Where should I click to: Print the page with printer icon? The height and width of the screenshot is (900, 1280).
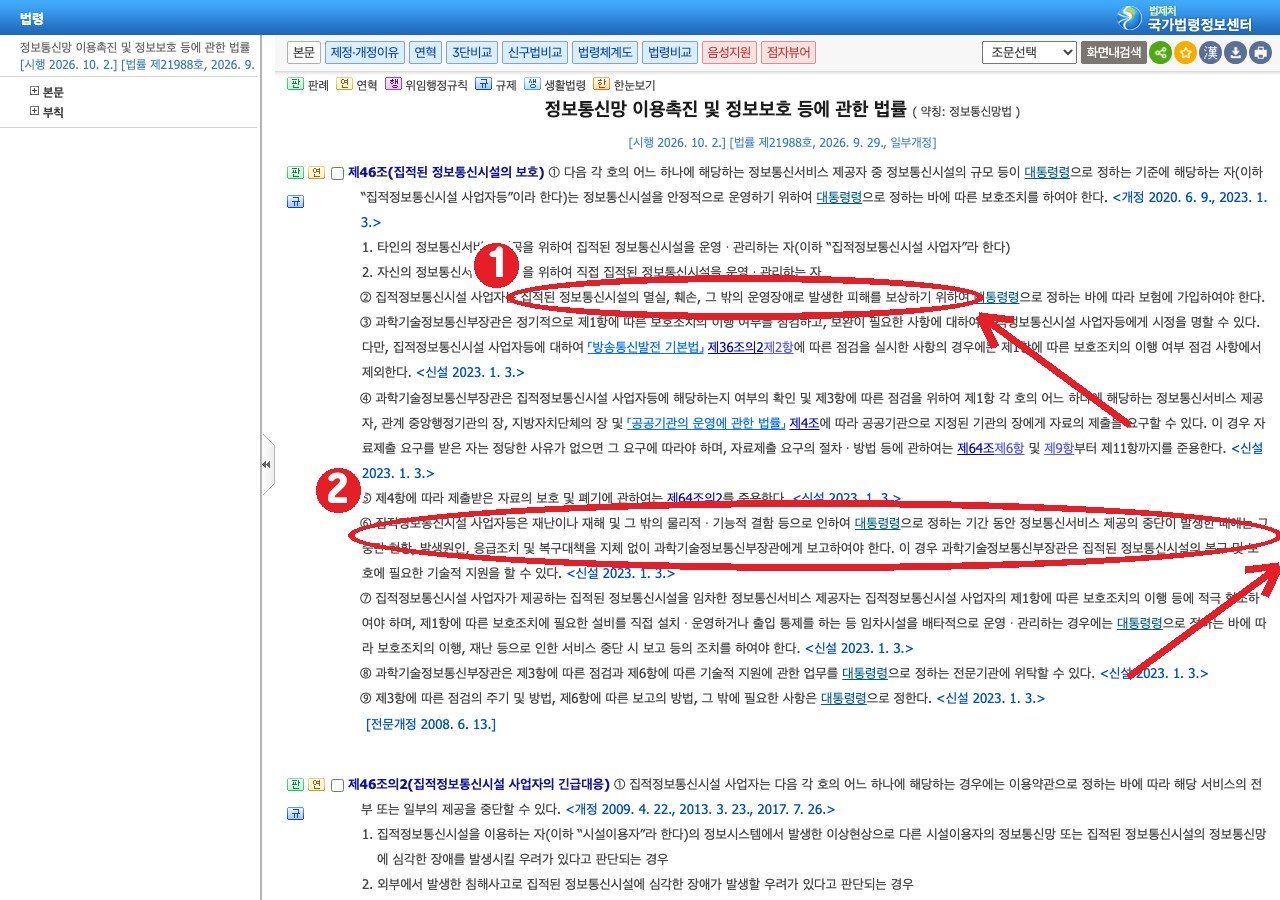pyautogui.click(x=1261, y=53)
